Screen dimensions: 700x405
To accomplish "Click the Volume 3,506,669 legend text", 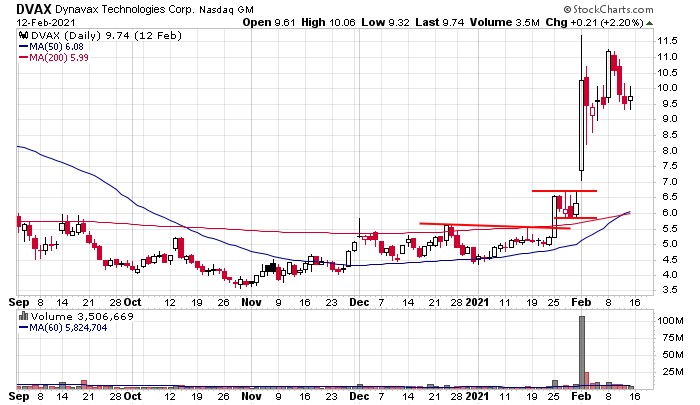I will point(82,317).
